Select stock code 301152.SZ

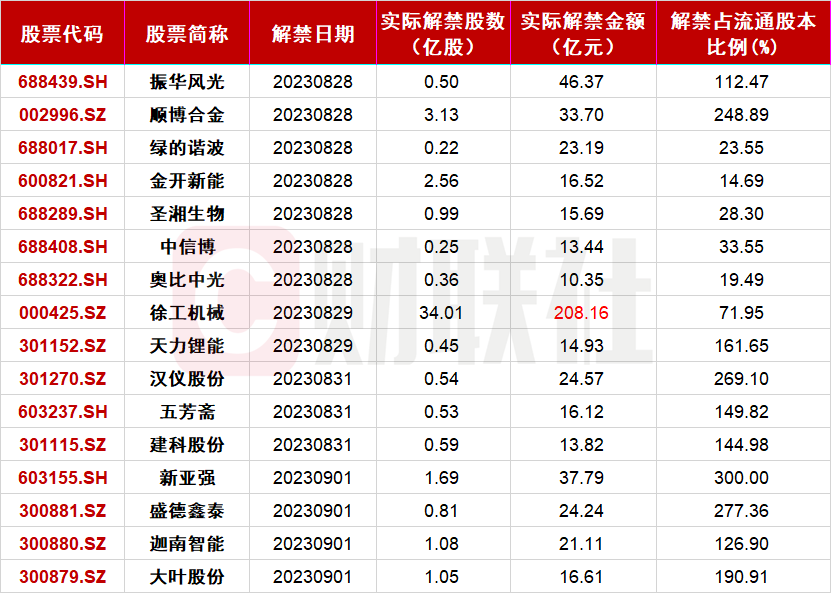pyautogui.click(x=63, y=346)
